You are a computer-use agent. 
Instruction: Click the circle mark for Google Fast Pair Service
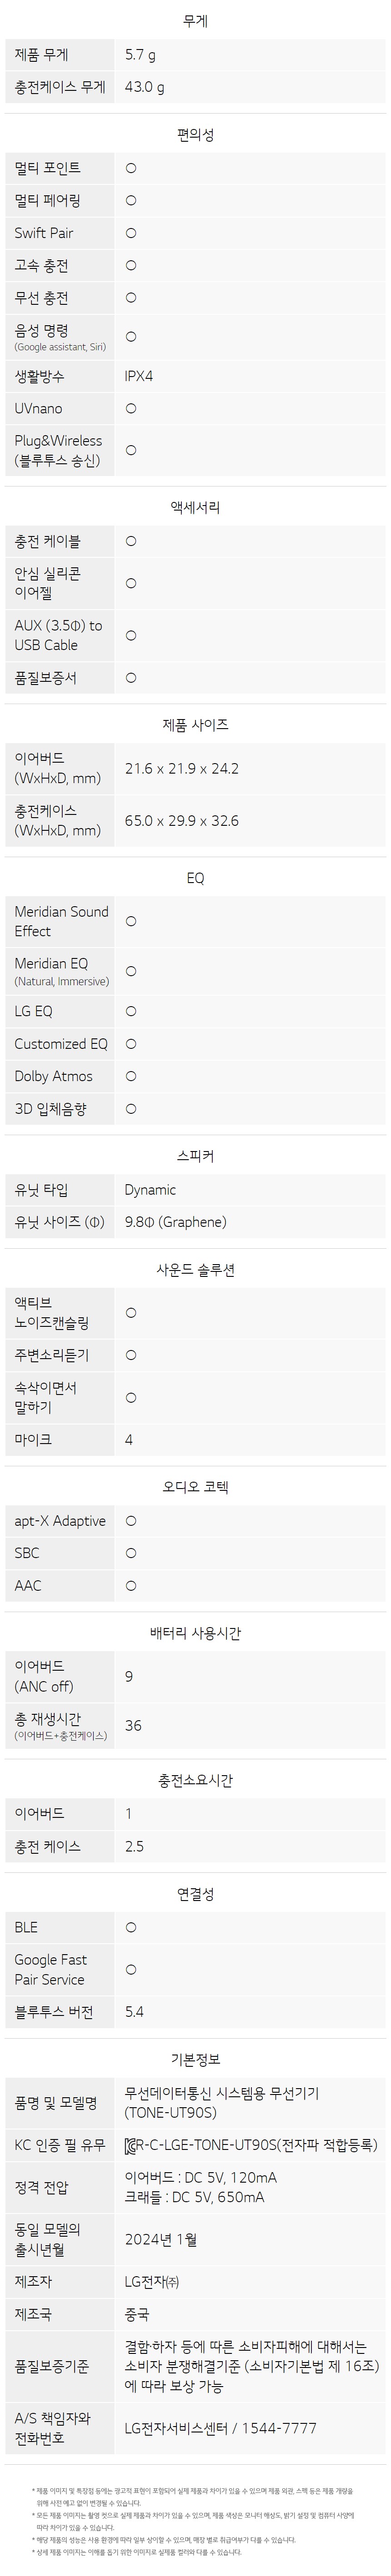(x=131, y=1969)
